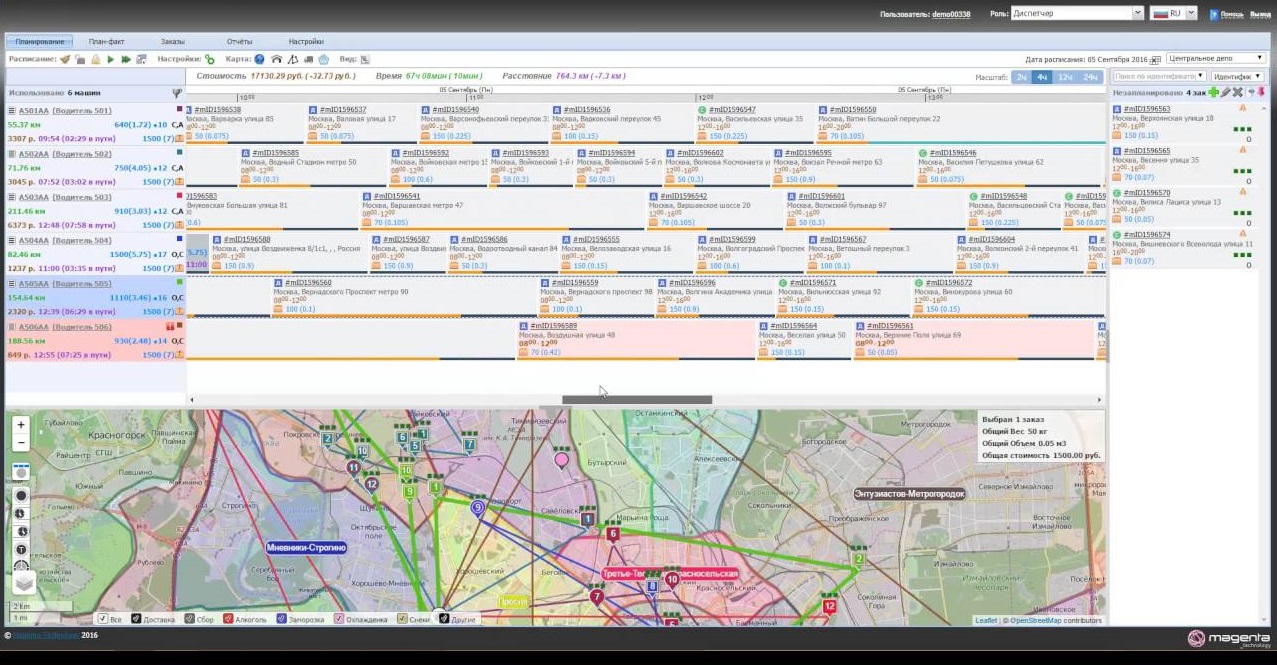This screenshot has width=1277, height=665.
Task: Switch to the План-факт tab
Action: click(x=106, y=42)
